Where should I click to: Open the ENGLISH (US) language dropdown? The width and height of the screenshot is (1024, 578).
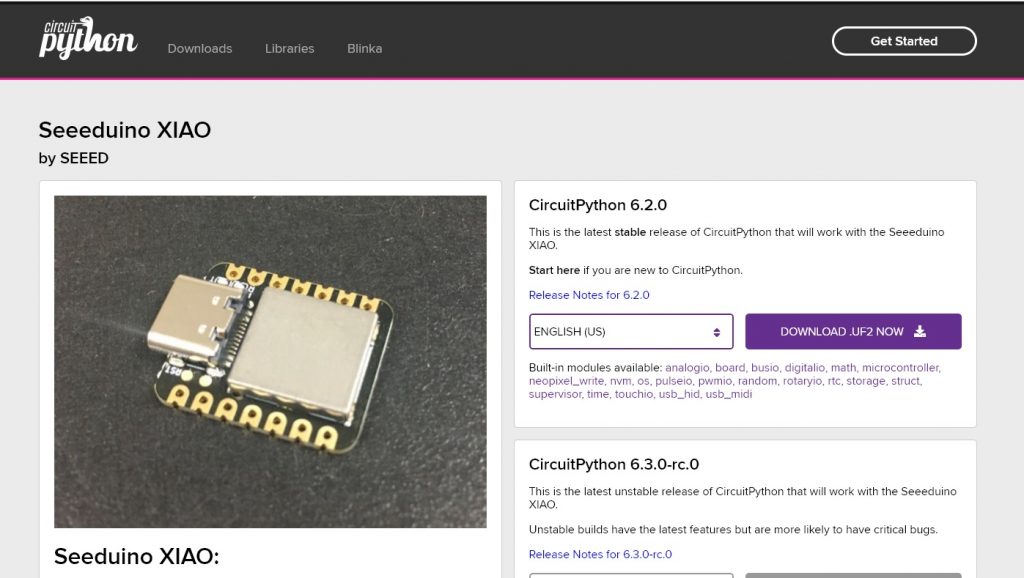[x=631, y=332]
